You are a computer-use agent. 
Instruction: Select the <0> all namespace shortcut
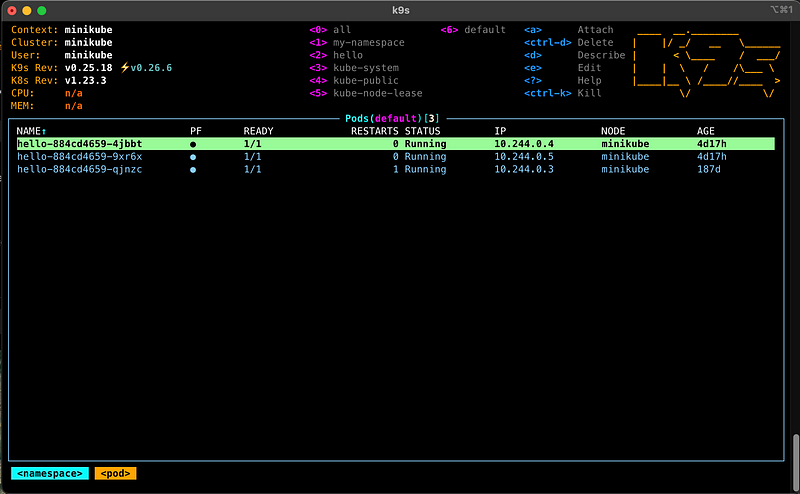(330, 30)
